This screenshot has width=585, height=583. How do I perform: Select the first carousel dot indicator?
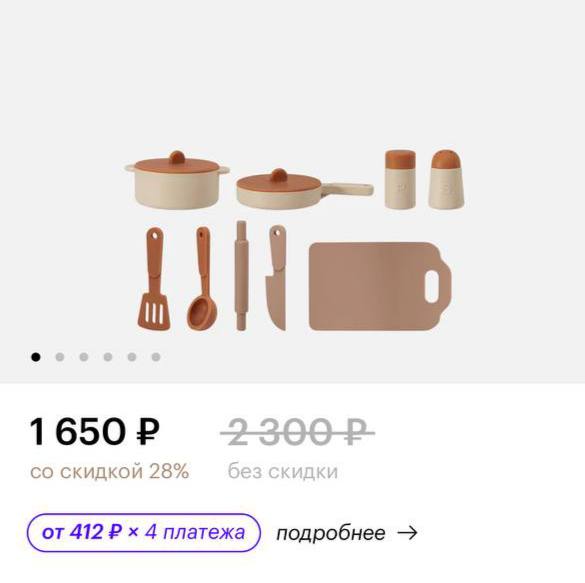point(35,357)
